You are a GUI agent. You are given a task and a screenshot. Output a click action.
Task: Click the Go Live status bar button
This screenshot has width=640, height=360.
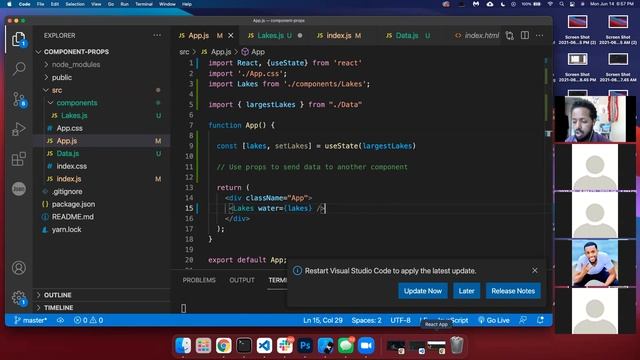pyautogui.click(x=493, y=320)
